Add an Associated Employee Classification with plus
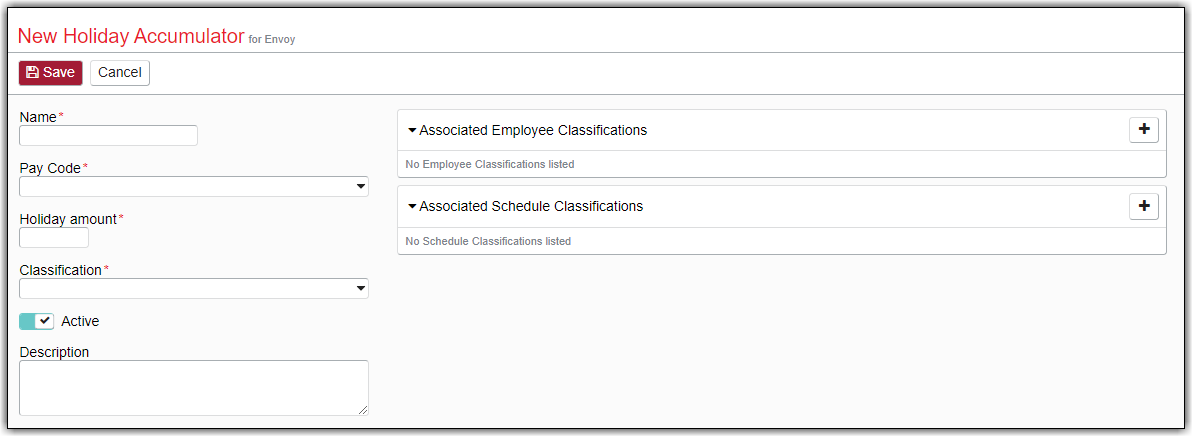This screenshot has height=437, width=1193. [x=1144, y=130]
